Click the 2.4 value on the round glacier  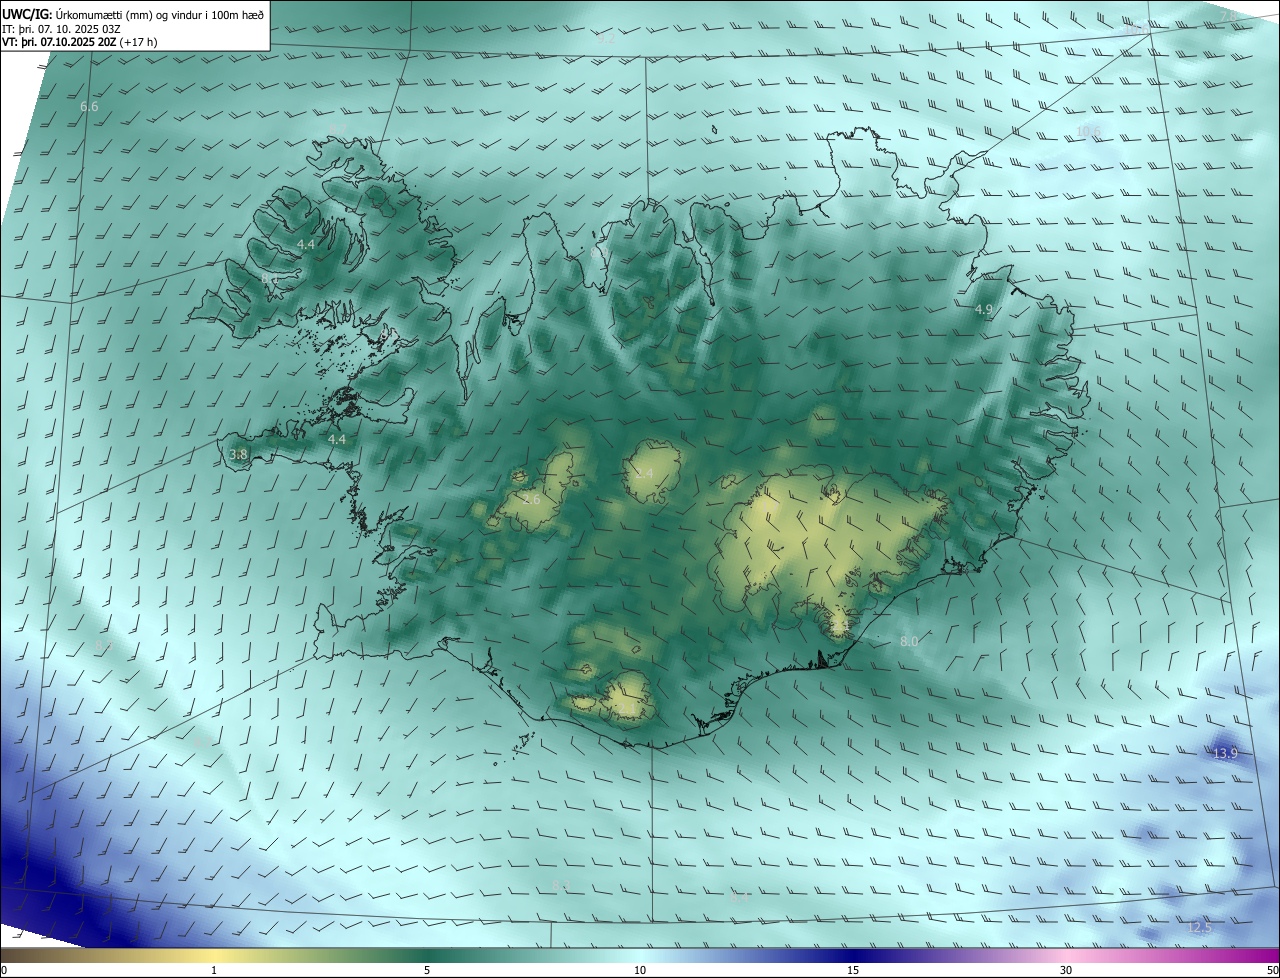point(644,473)
